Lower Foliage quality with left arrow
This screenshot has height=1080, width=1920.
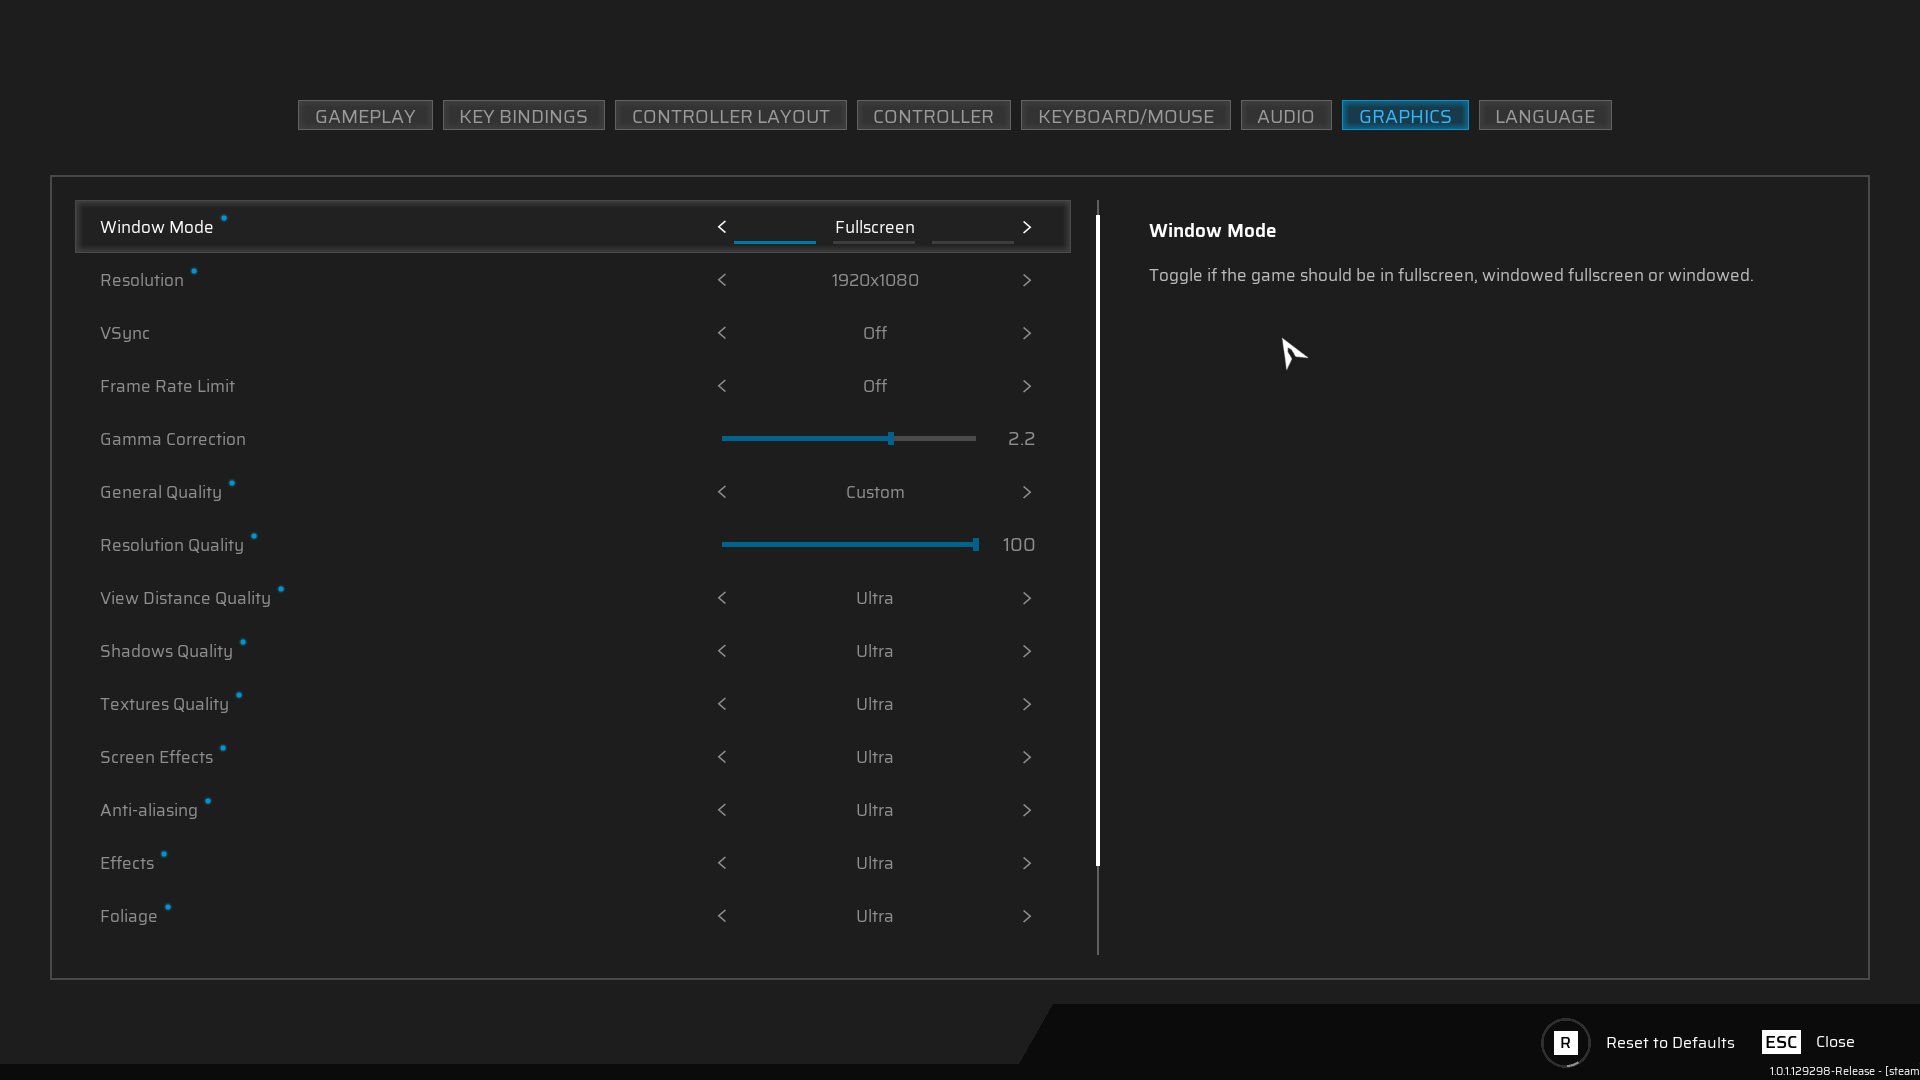721,916
